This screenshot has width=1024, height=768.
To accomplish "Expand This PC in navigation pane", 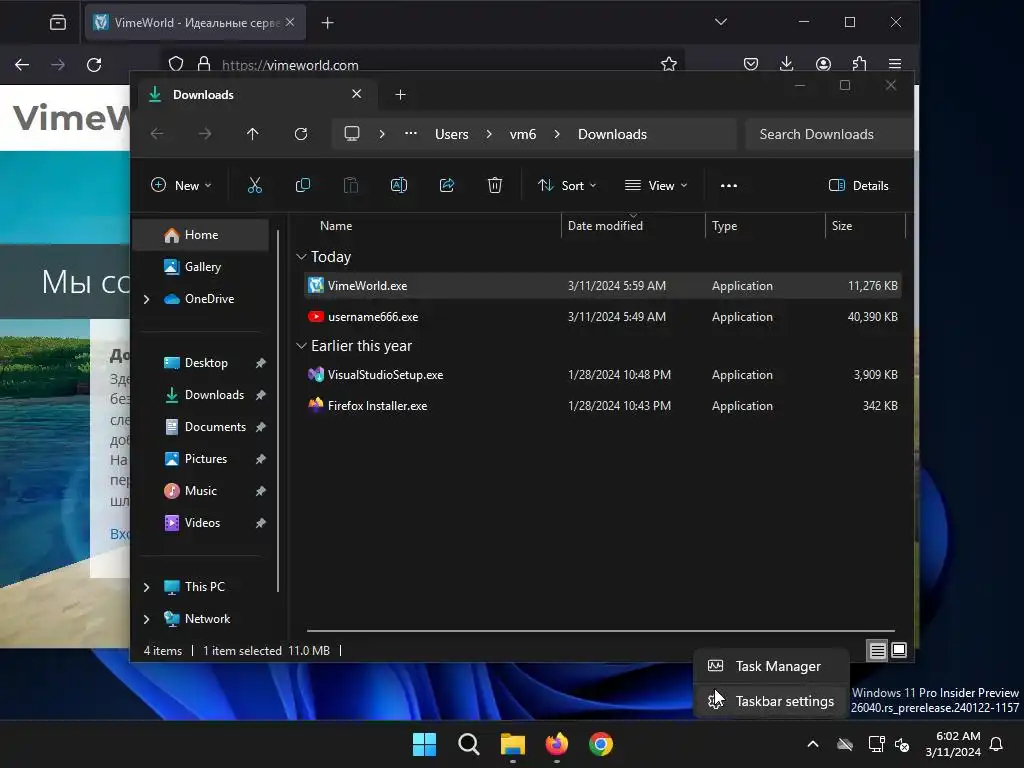I will coord(146,587).
